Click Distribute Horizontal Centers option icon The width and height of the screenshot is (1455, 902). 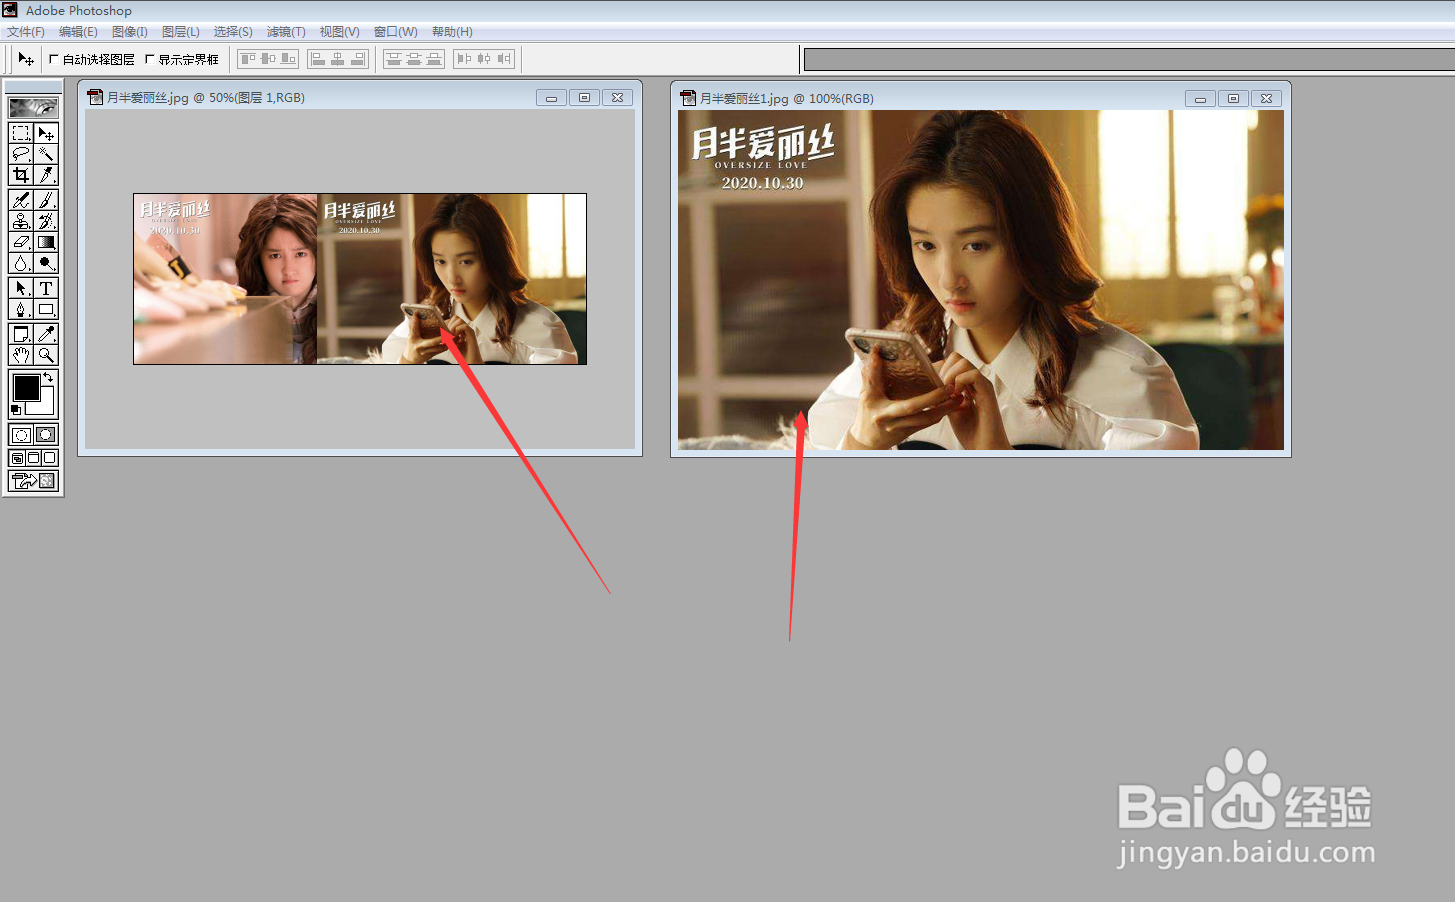click(x=484, y=59)
